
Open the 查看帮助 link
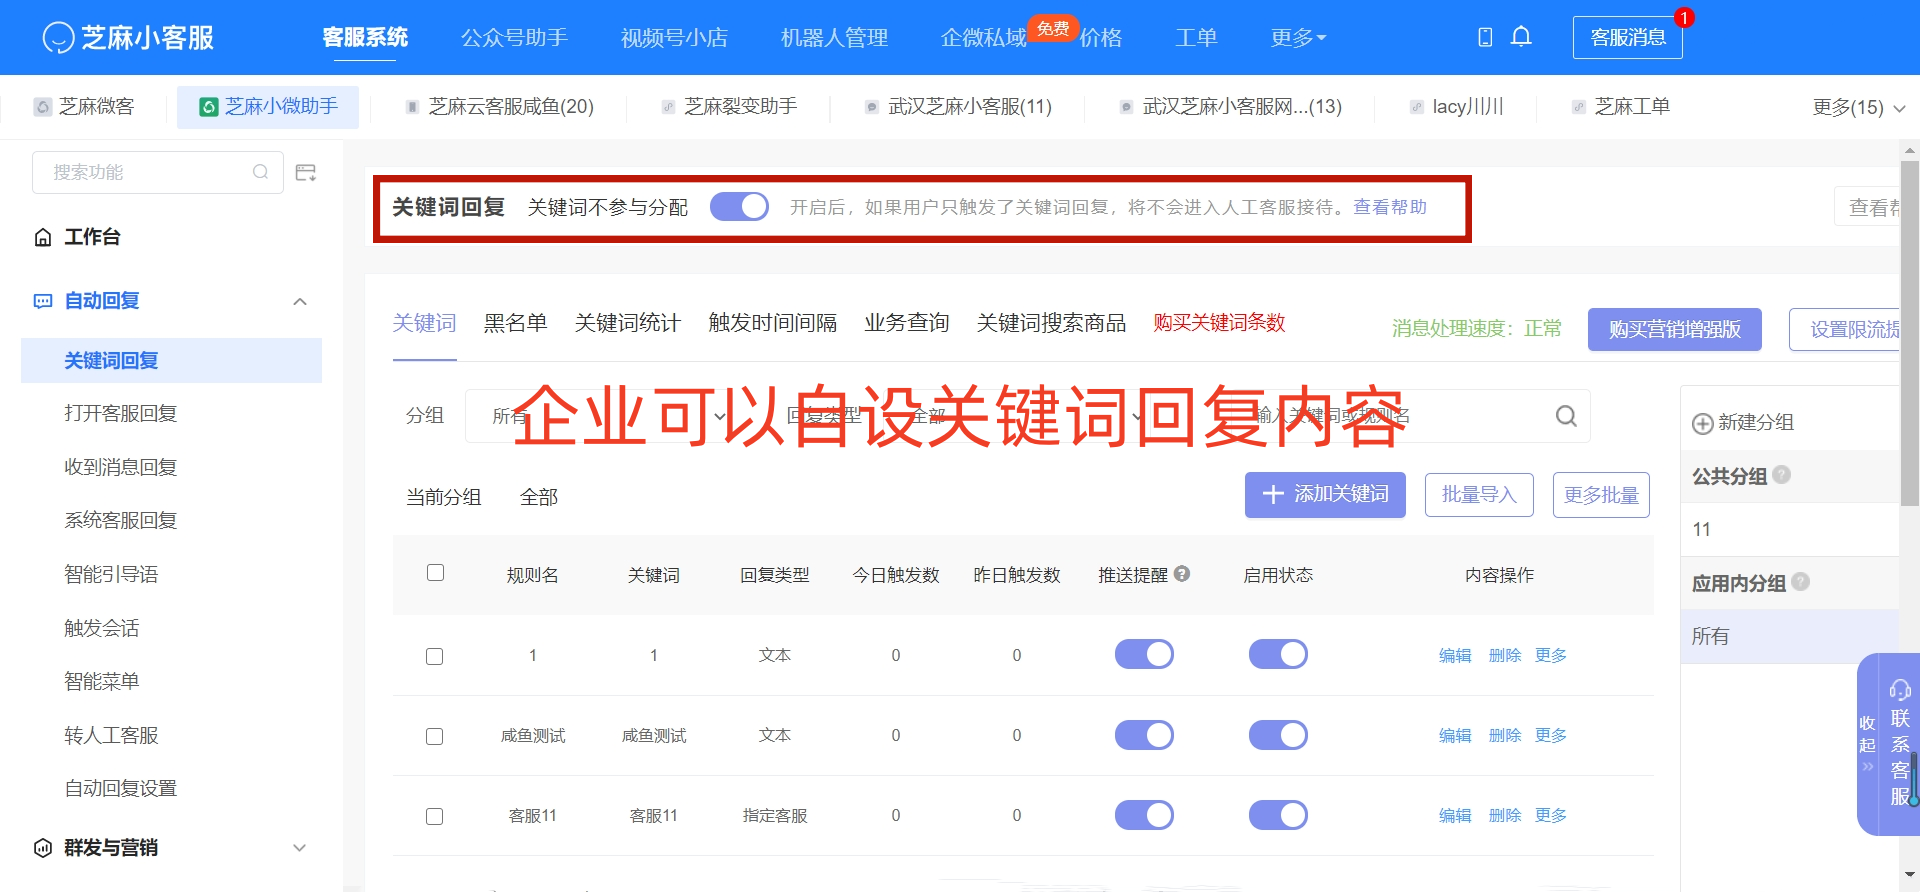(x=1390, y=207)
